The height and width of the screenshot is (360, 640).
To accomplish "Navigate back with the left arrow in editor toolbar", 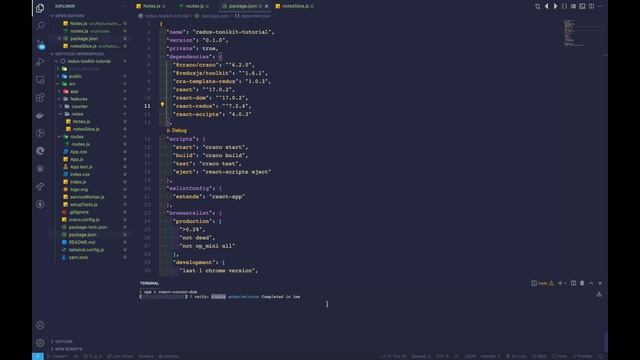I will pos(547,6).
